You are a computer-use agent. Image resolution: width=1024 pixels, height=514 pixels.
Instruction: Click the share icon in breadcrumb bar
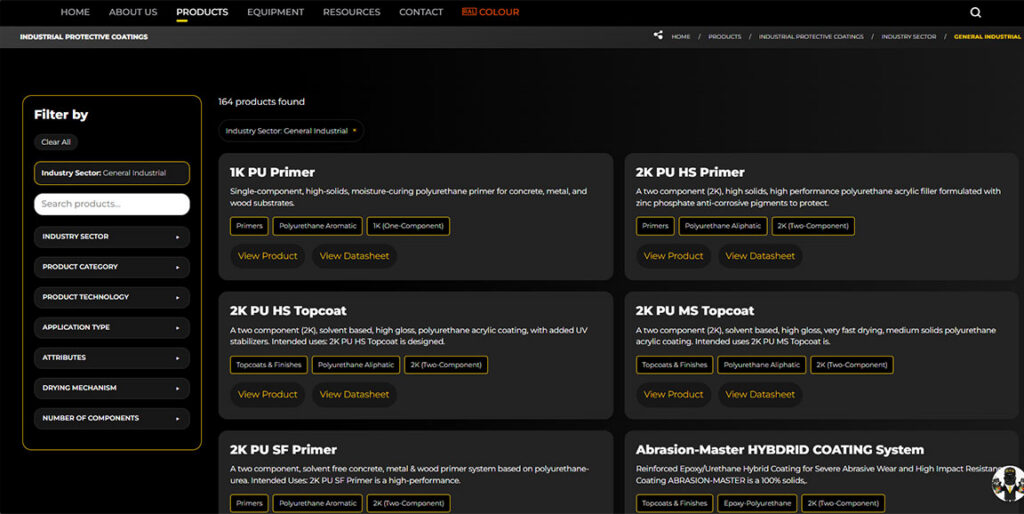tap(658, 35)
